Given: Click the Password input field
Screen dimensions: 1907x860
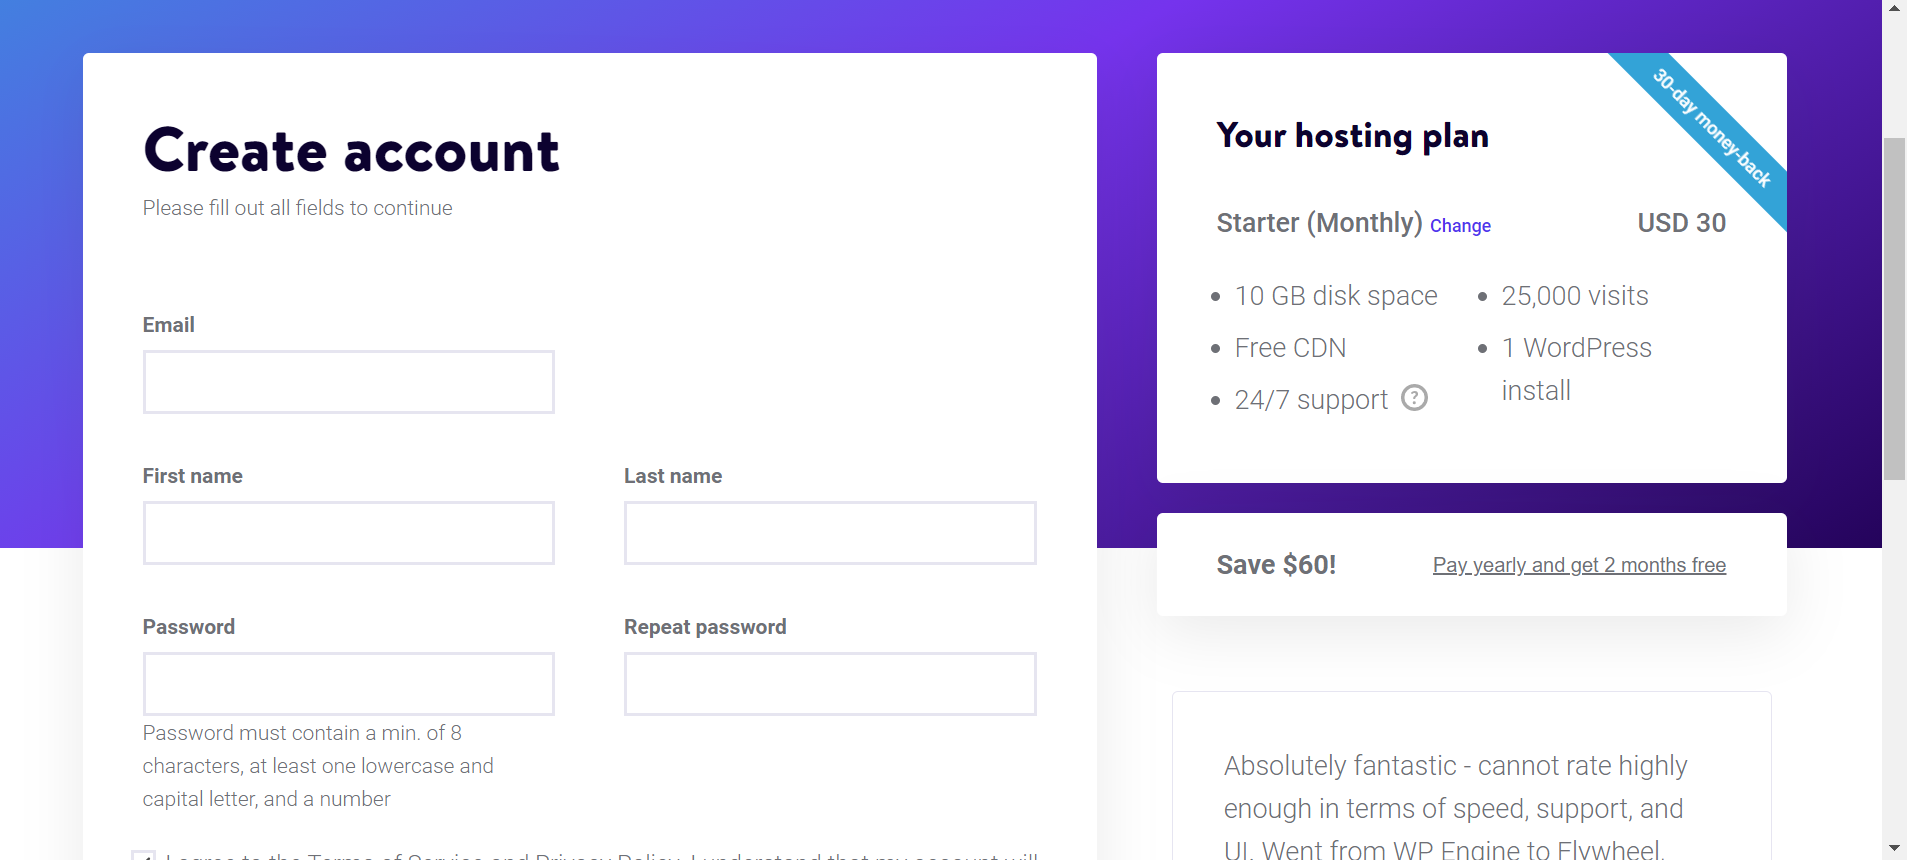Looking at the screenshot, I should click(348, 684).
